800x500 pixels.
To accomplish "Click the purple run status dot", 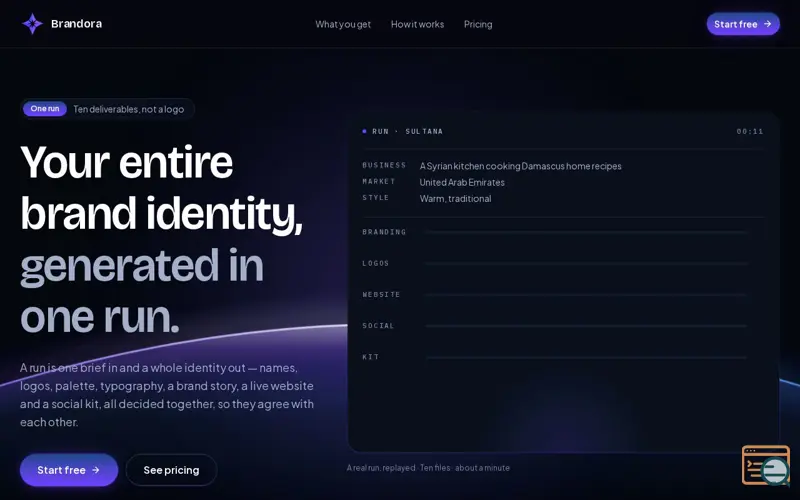I will pos(364,131).
